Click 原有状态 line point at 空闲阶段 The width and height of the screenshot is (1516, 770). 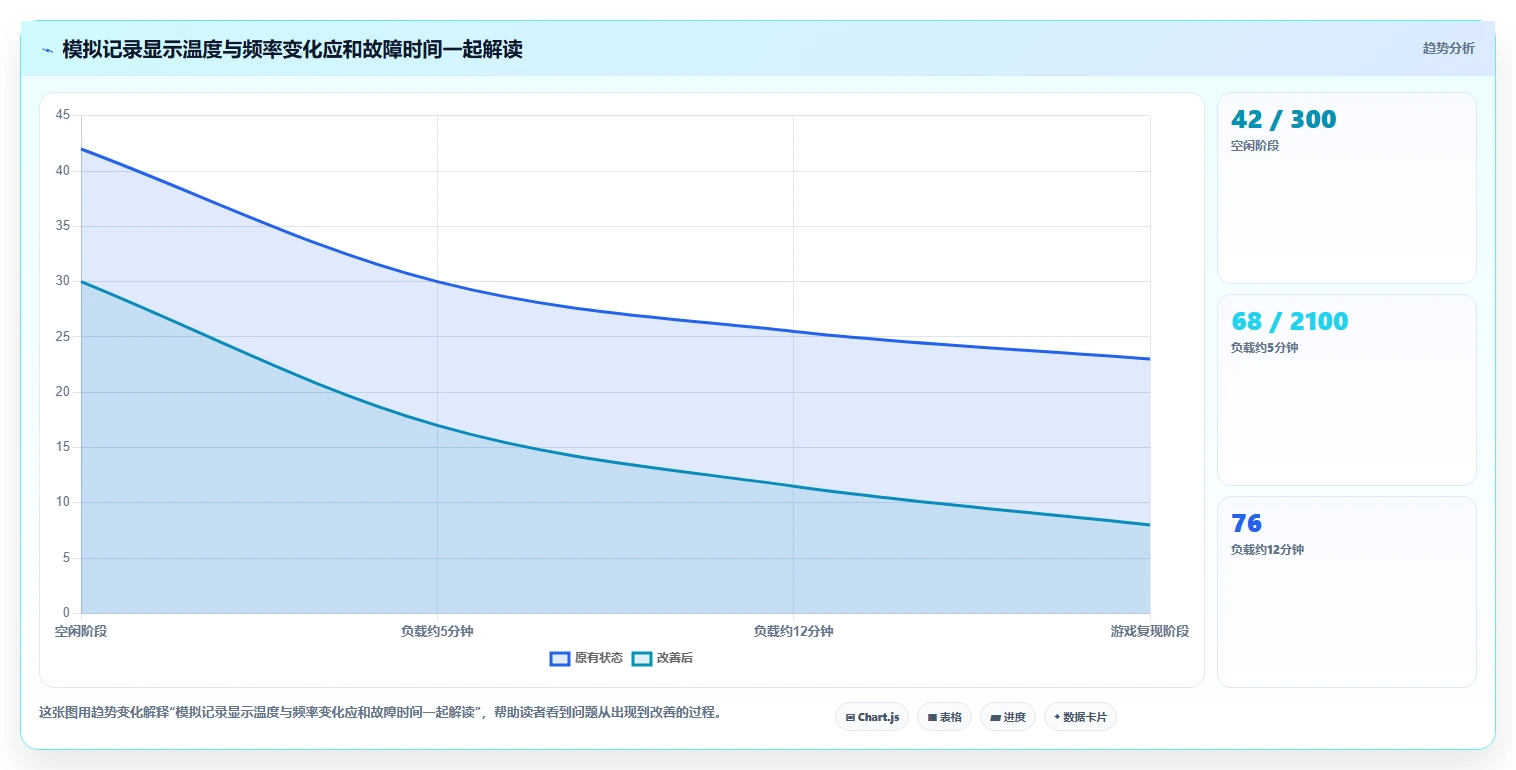click(x=81, y=149)
